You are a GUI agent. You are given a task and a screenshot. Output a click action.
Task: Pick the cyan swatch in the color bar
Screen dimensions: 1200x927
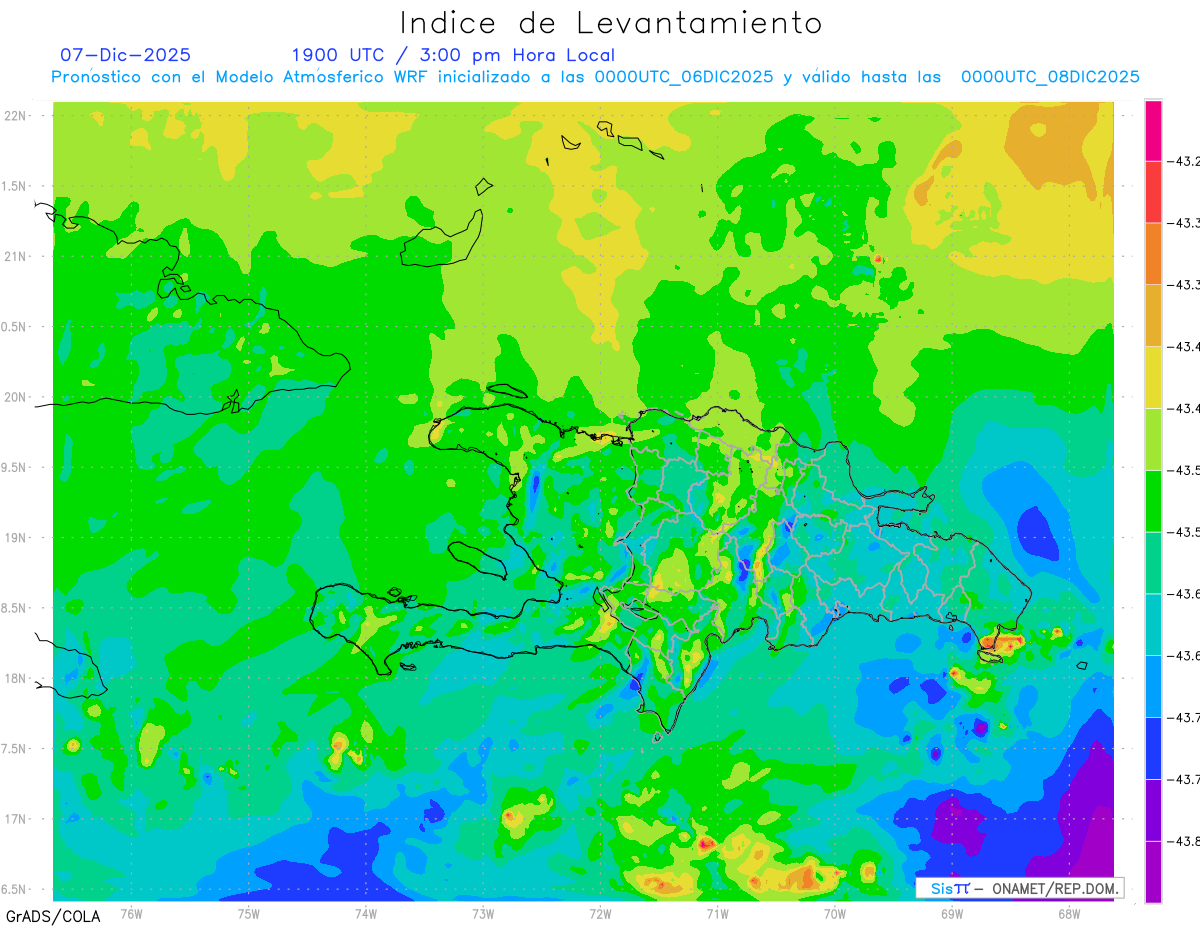point(1153,624)
